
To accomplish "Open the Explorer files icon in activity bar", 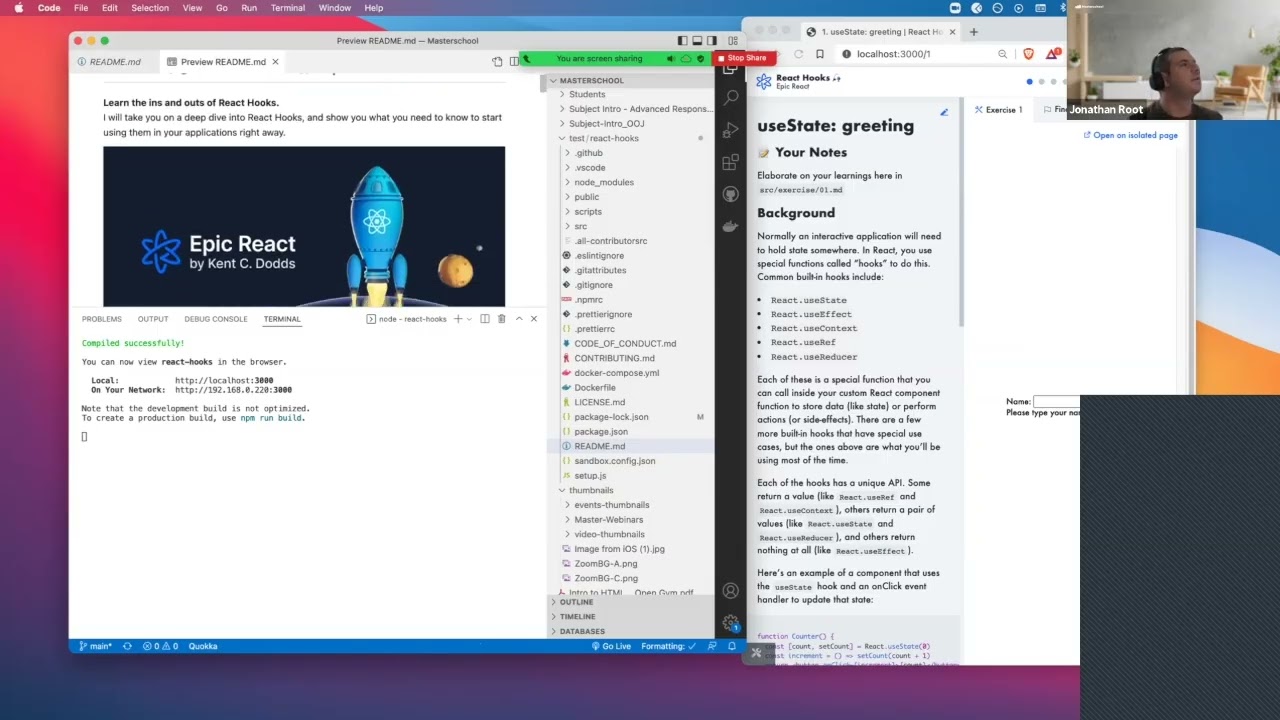I will coord(731,70).
